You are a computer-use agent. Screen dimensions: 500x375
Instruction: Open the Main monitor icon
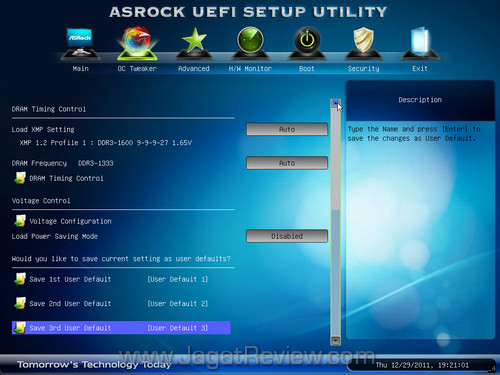pos(80,44)
